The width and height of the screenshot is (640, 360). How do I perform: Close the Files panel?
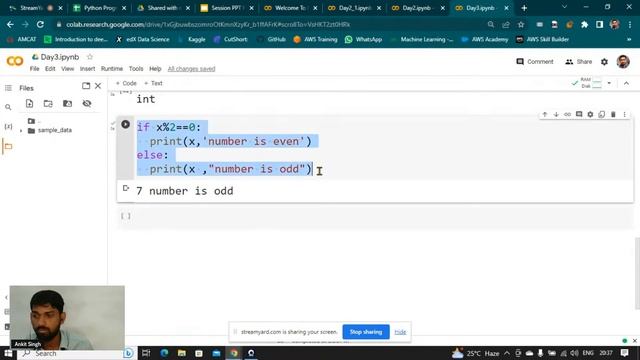tap(98, 86)
